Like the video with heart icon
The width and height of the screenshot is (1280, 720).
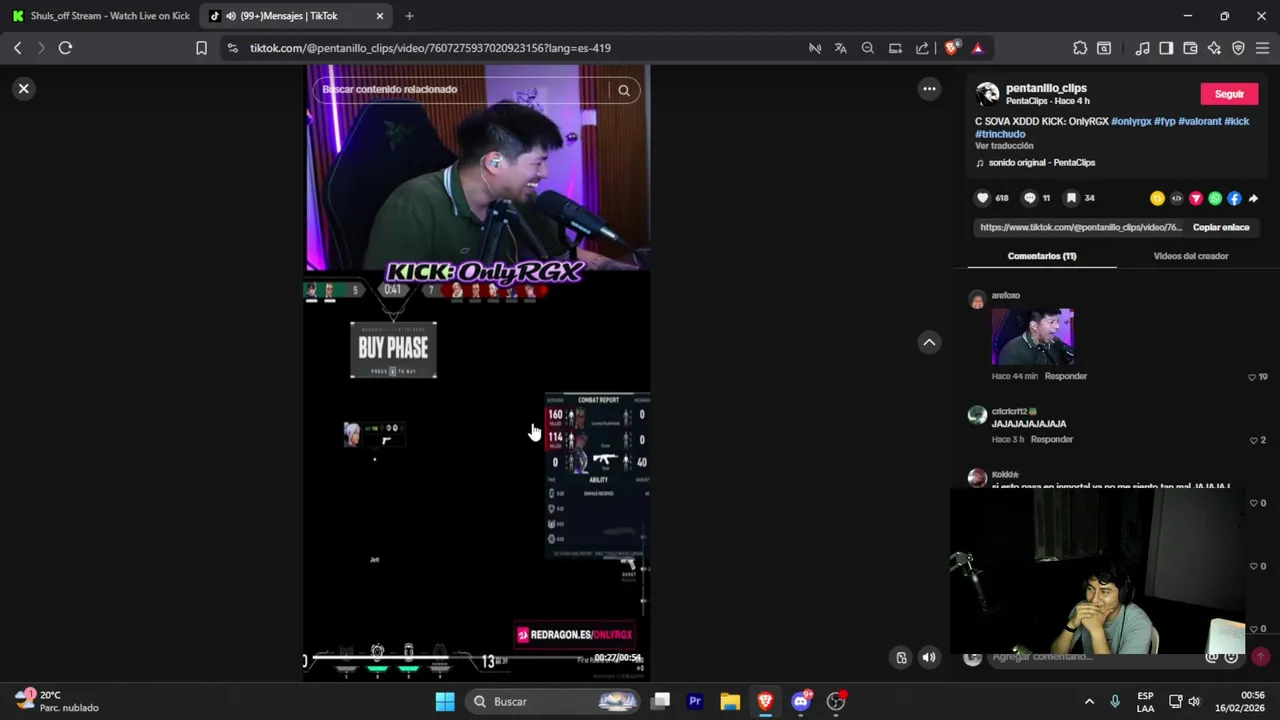[982, 198]
